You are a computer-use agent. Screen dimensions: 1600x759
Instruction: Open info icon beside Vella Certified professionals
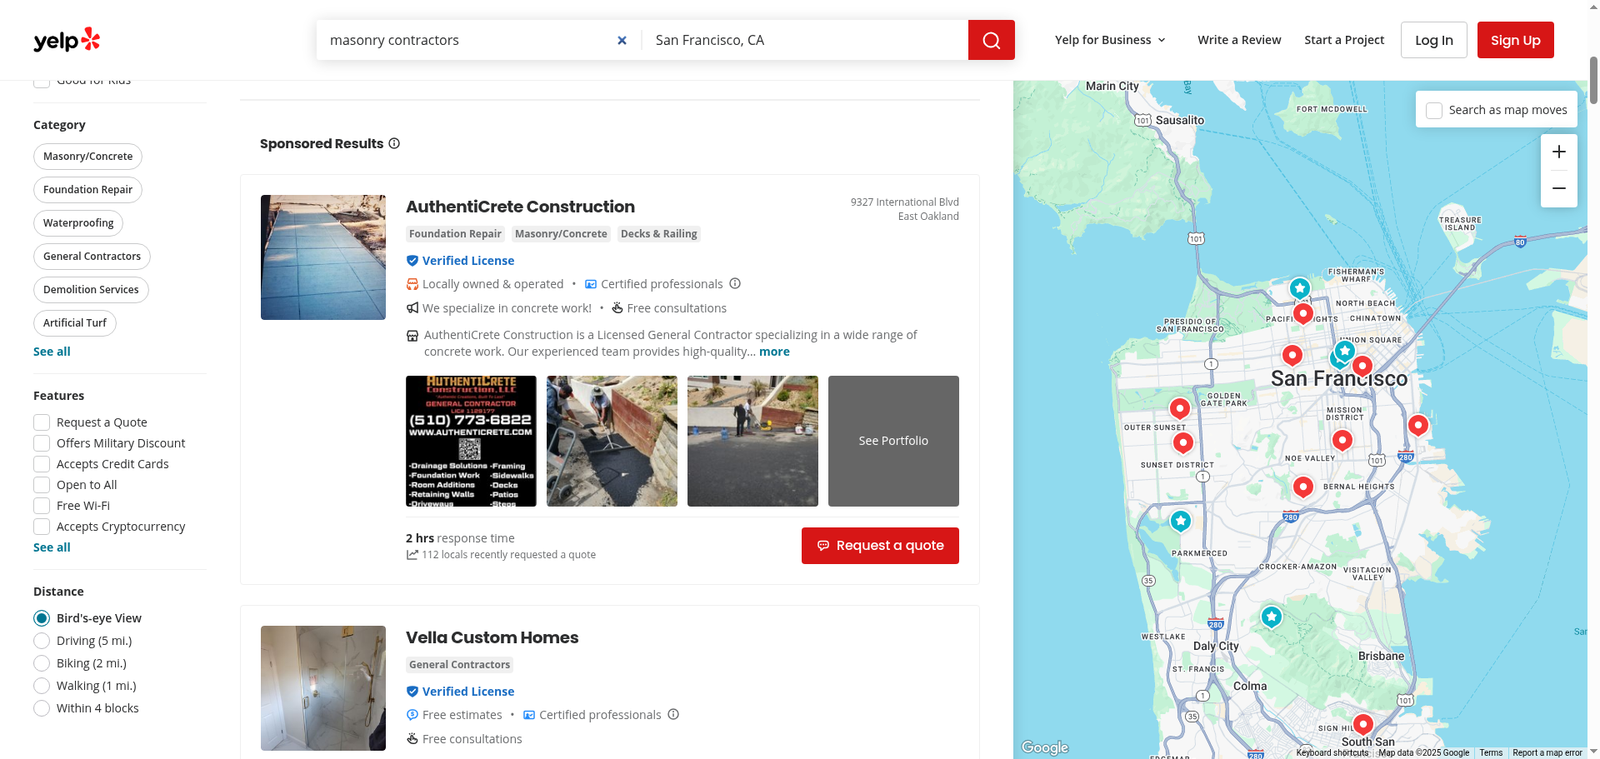(673, 714)
